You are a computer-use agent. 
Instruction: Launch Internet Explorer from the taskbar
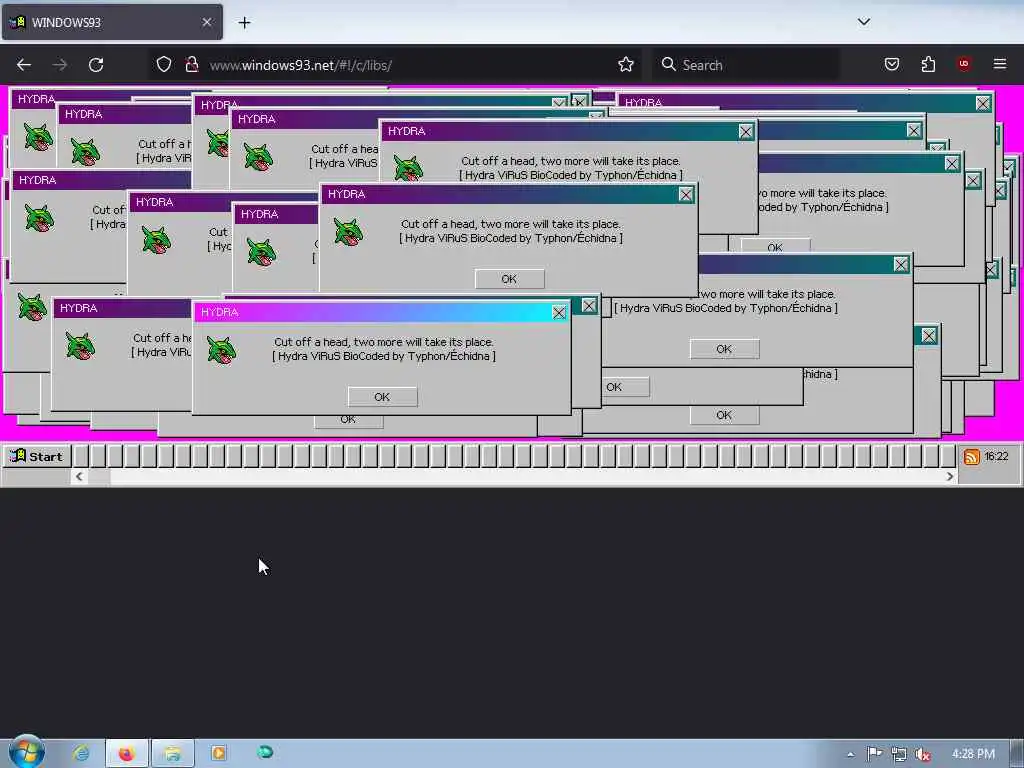pos(81,753)
